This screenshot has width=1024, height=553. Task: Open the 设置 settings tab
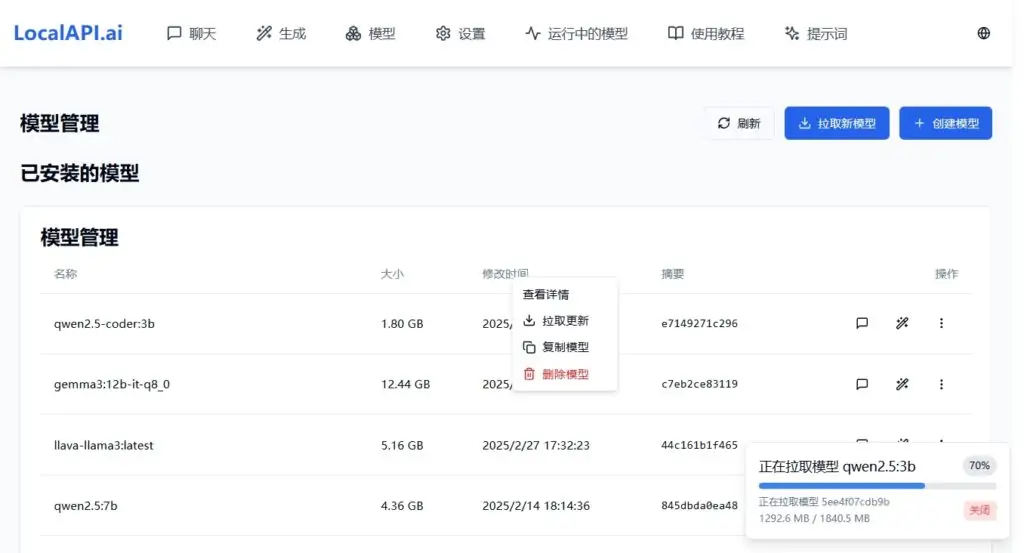[x=460, y=33]
